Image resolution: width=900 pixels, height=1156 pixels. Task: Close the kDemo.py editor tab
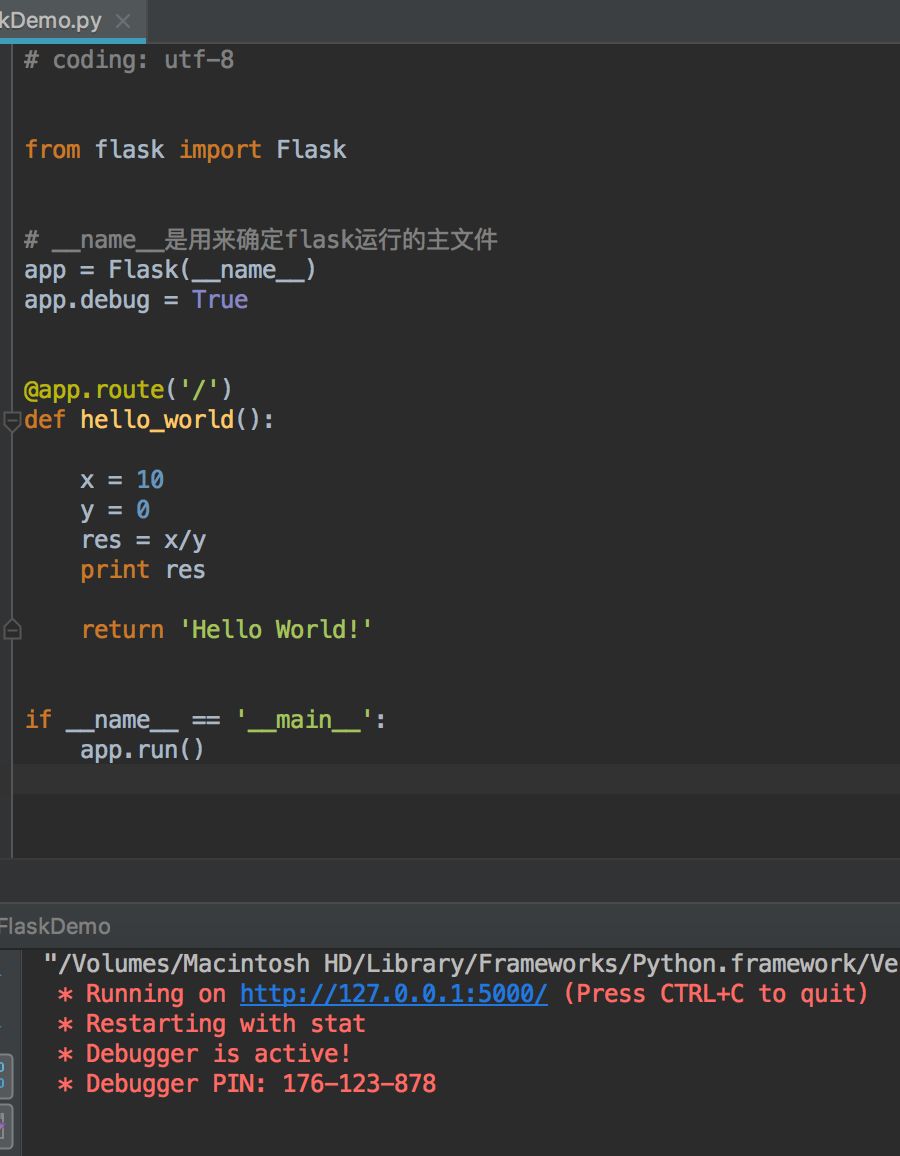[123, 21]
